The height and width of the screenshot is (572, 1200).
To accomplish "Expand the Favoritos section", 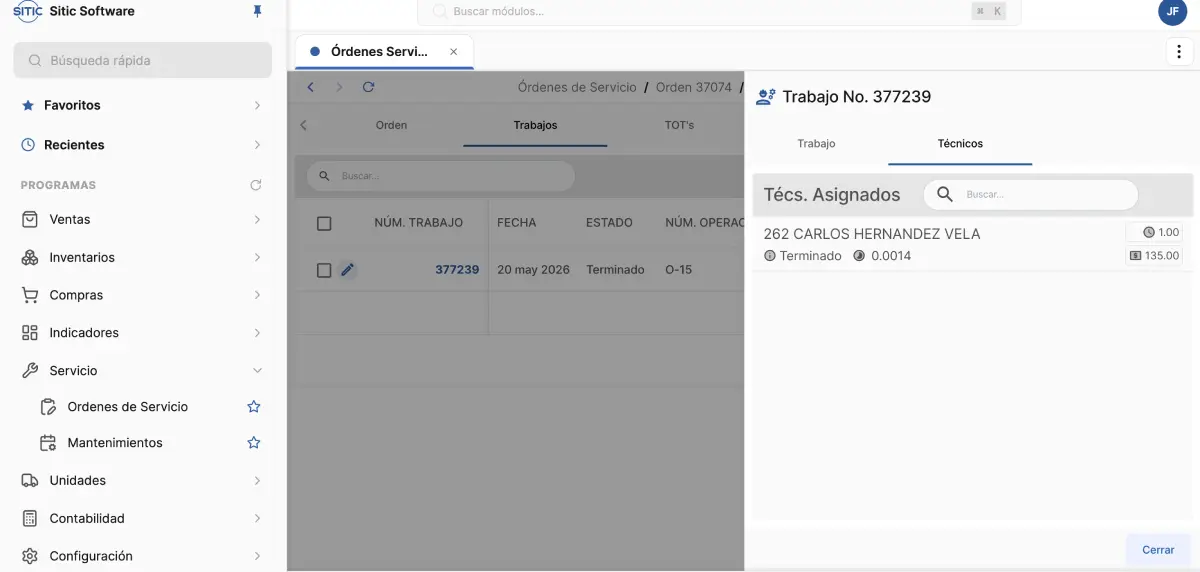I will coord(257,105).
